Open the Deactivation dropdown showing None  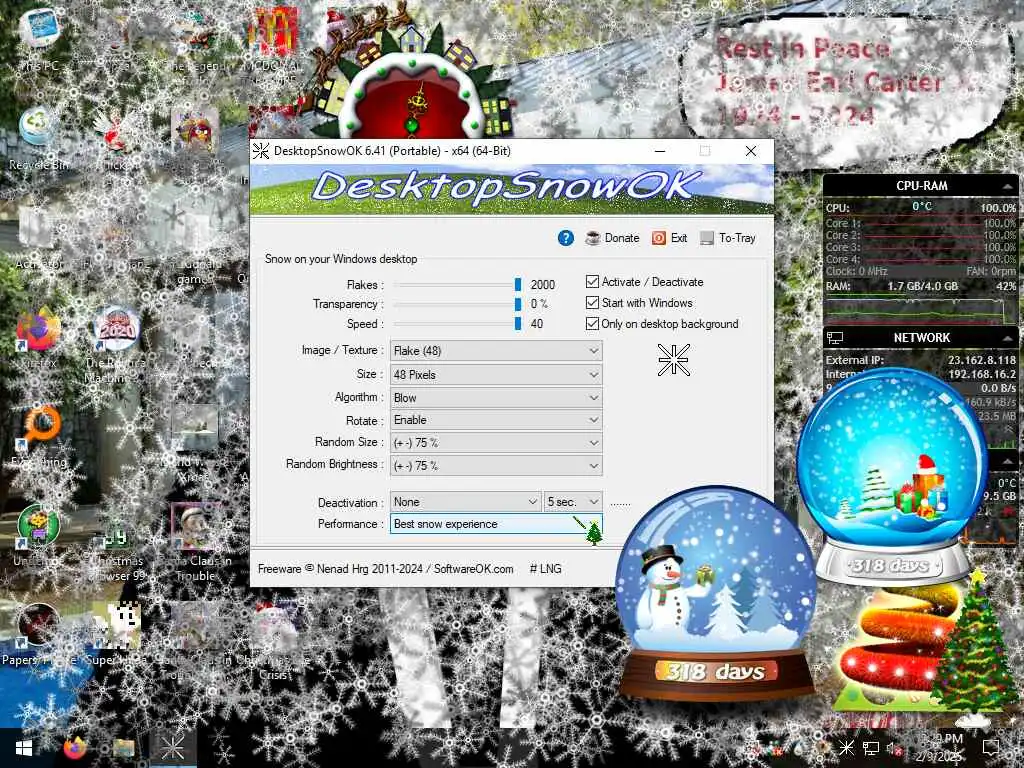[x=466, y=502]
